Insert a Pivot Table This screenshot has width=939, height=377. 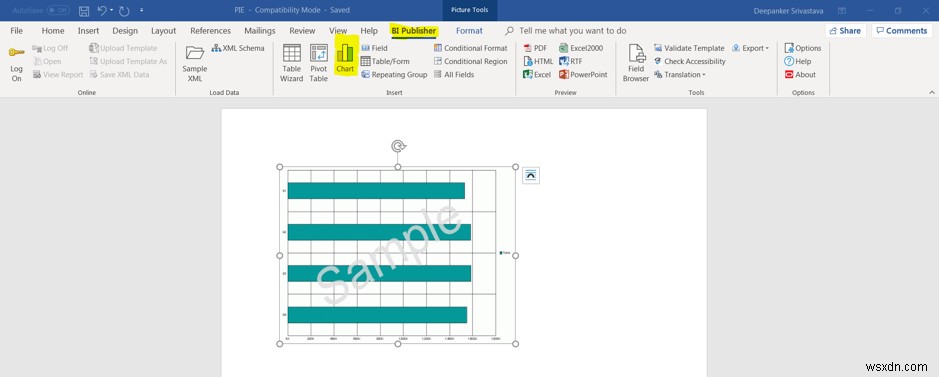click(319, 63)
